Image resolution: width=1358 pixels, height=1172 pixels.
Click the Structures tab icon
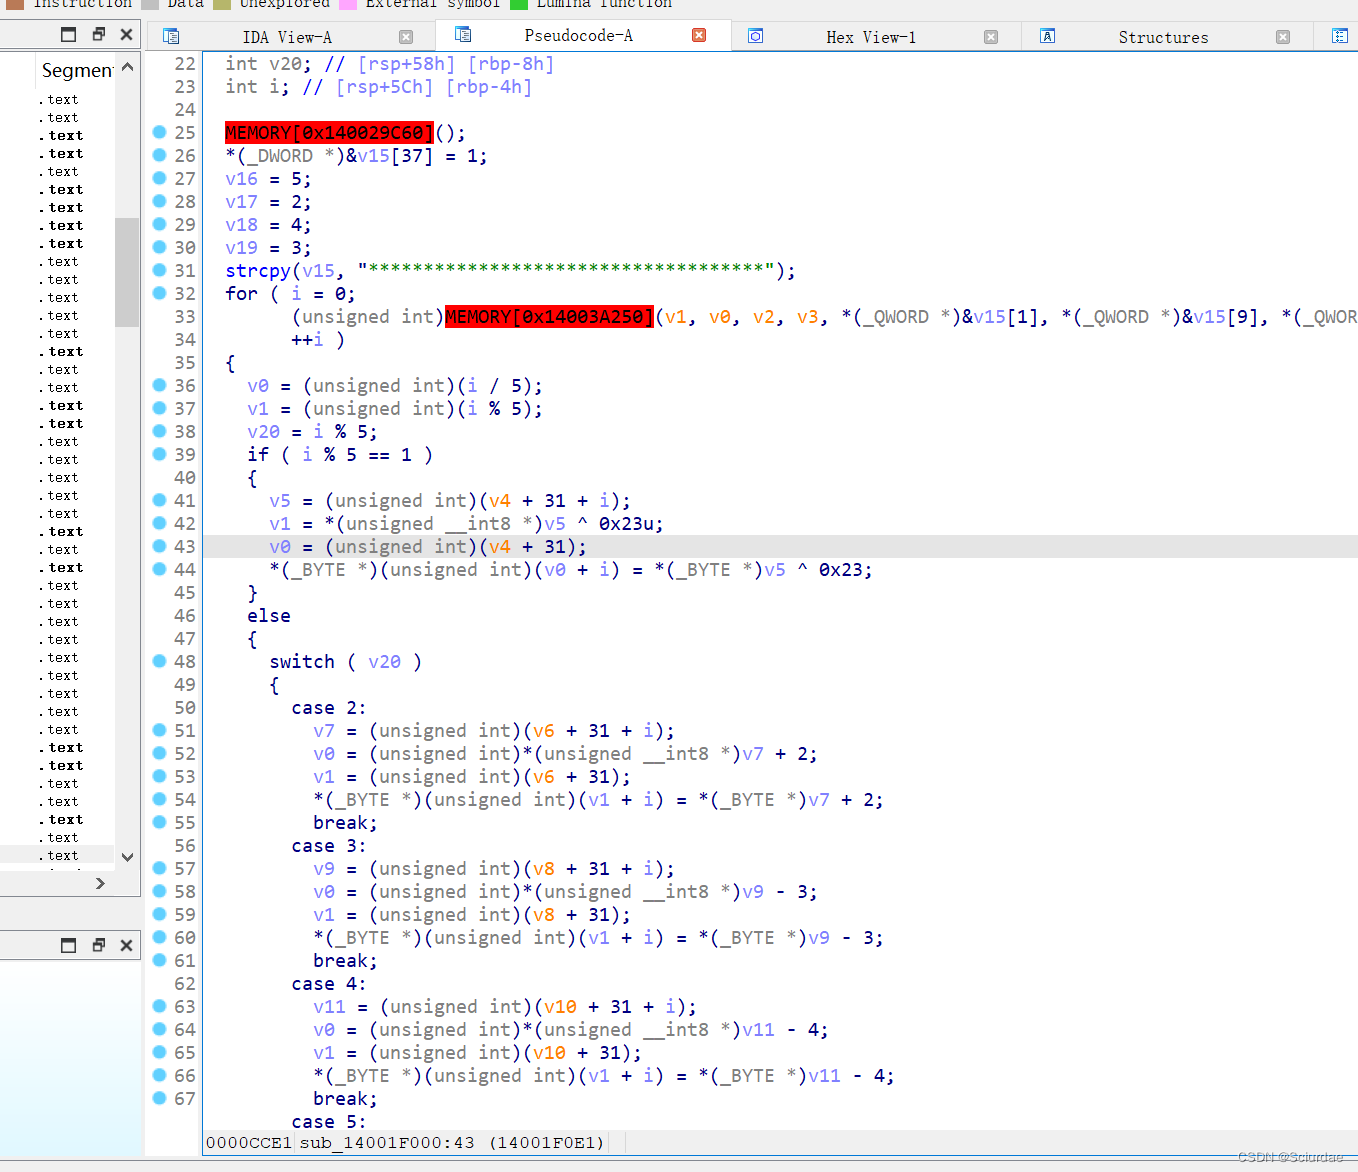point(1048,36)
